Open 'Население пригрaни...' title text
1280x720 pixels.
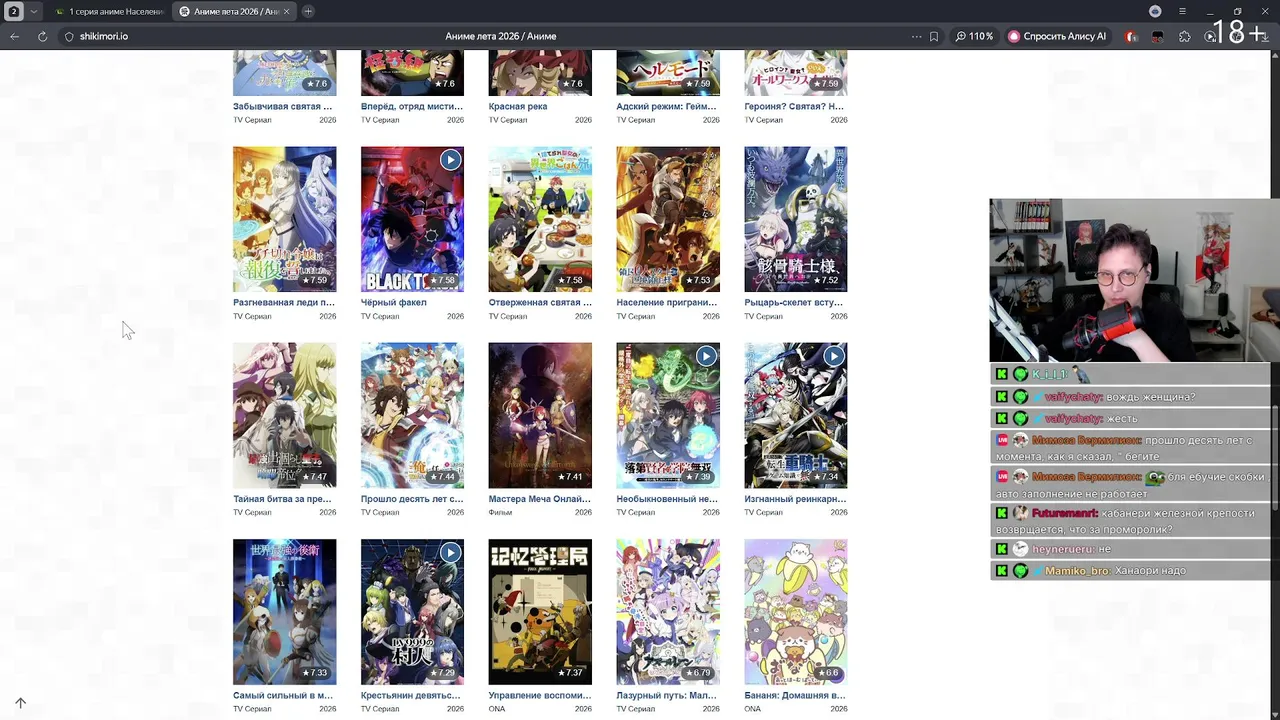(x=667, y=302)
